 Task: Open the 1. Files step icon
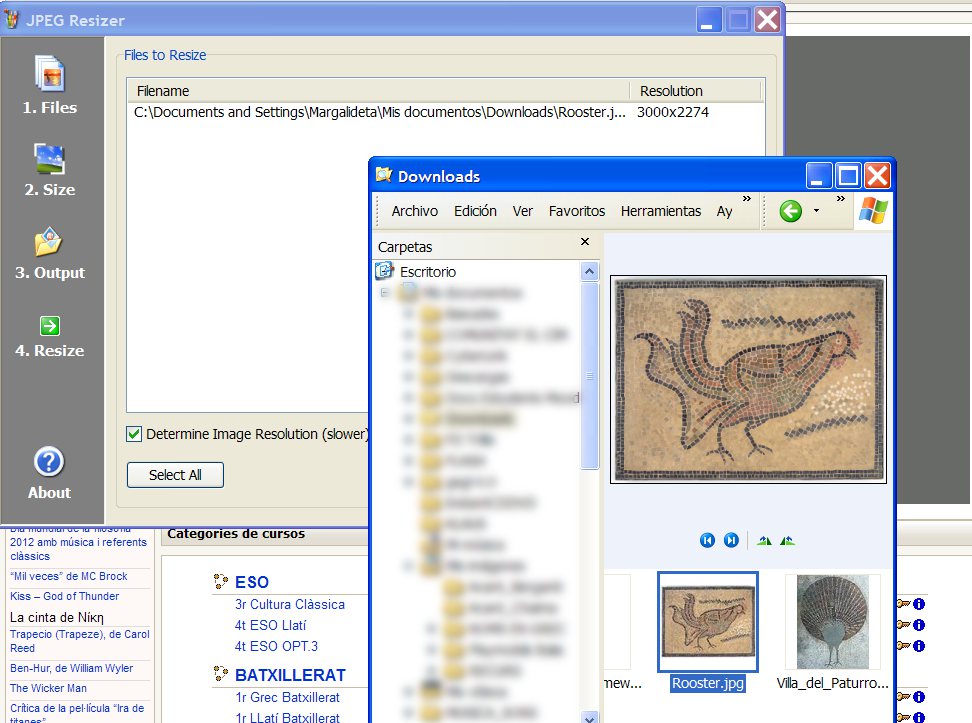pyautogui.click(x=50, y=74)
